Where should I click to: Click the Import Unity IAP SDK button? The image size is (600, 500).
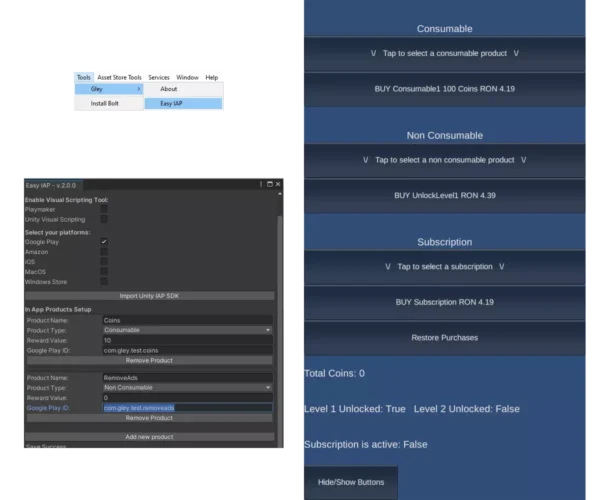click(x=149, y=296)
